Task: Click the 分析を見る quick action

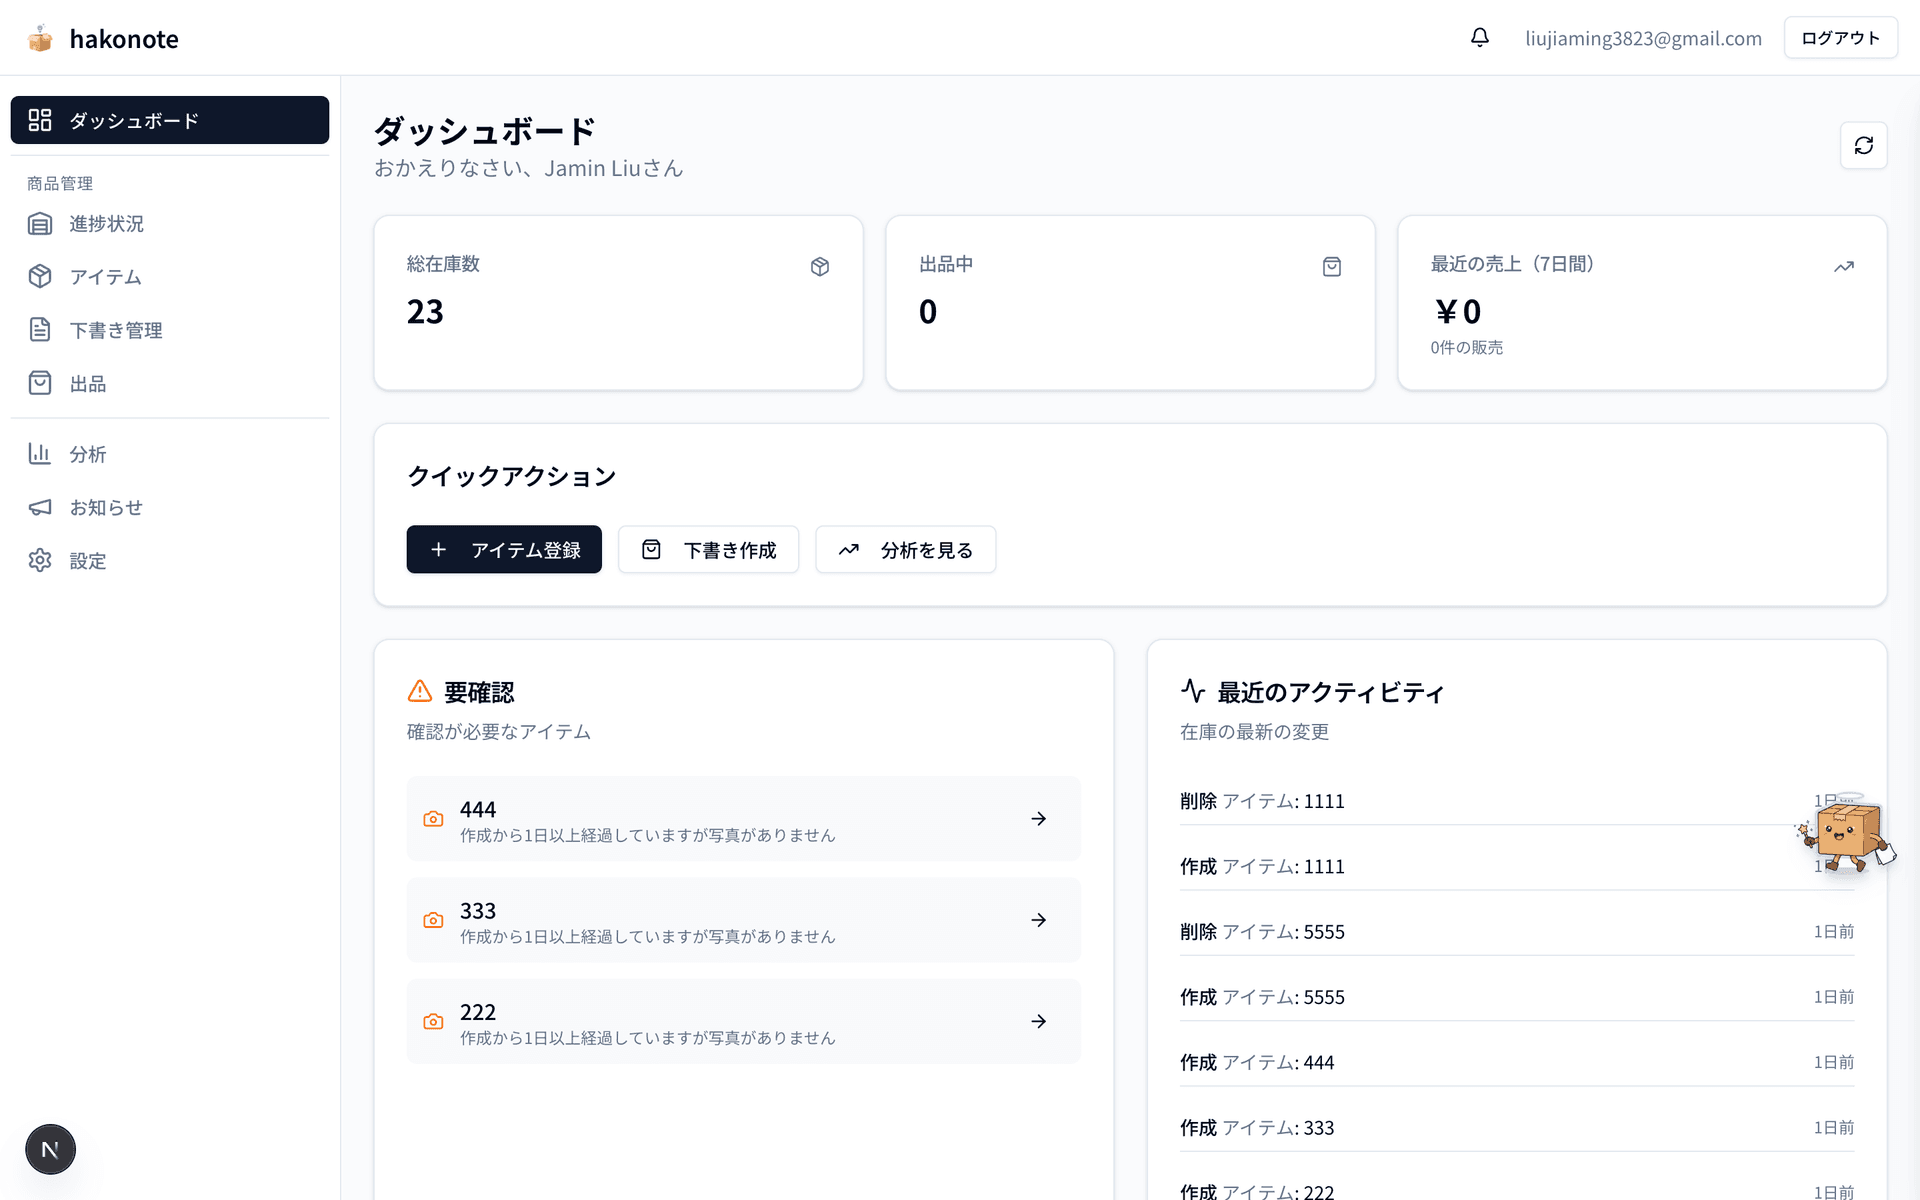Action: pos(905,549)
